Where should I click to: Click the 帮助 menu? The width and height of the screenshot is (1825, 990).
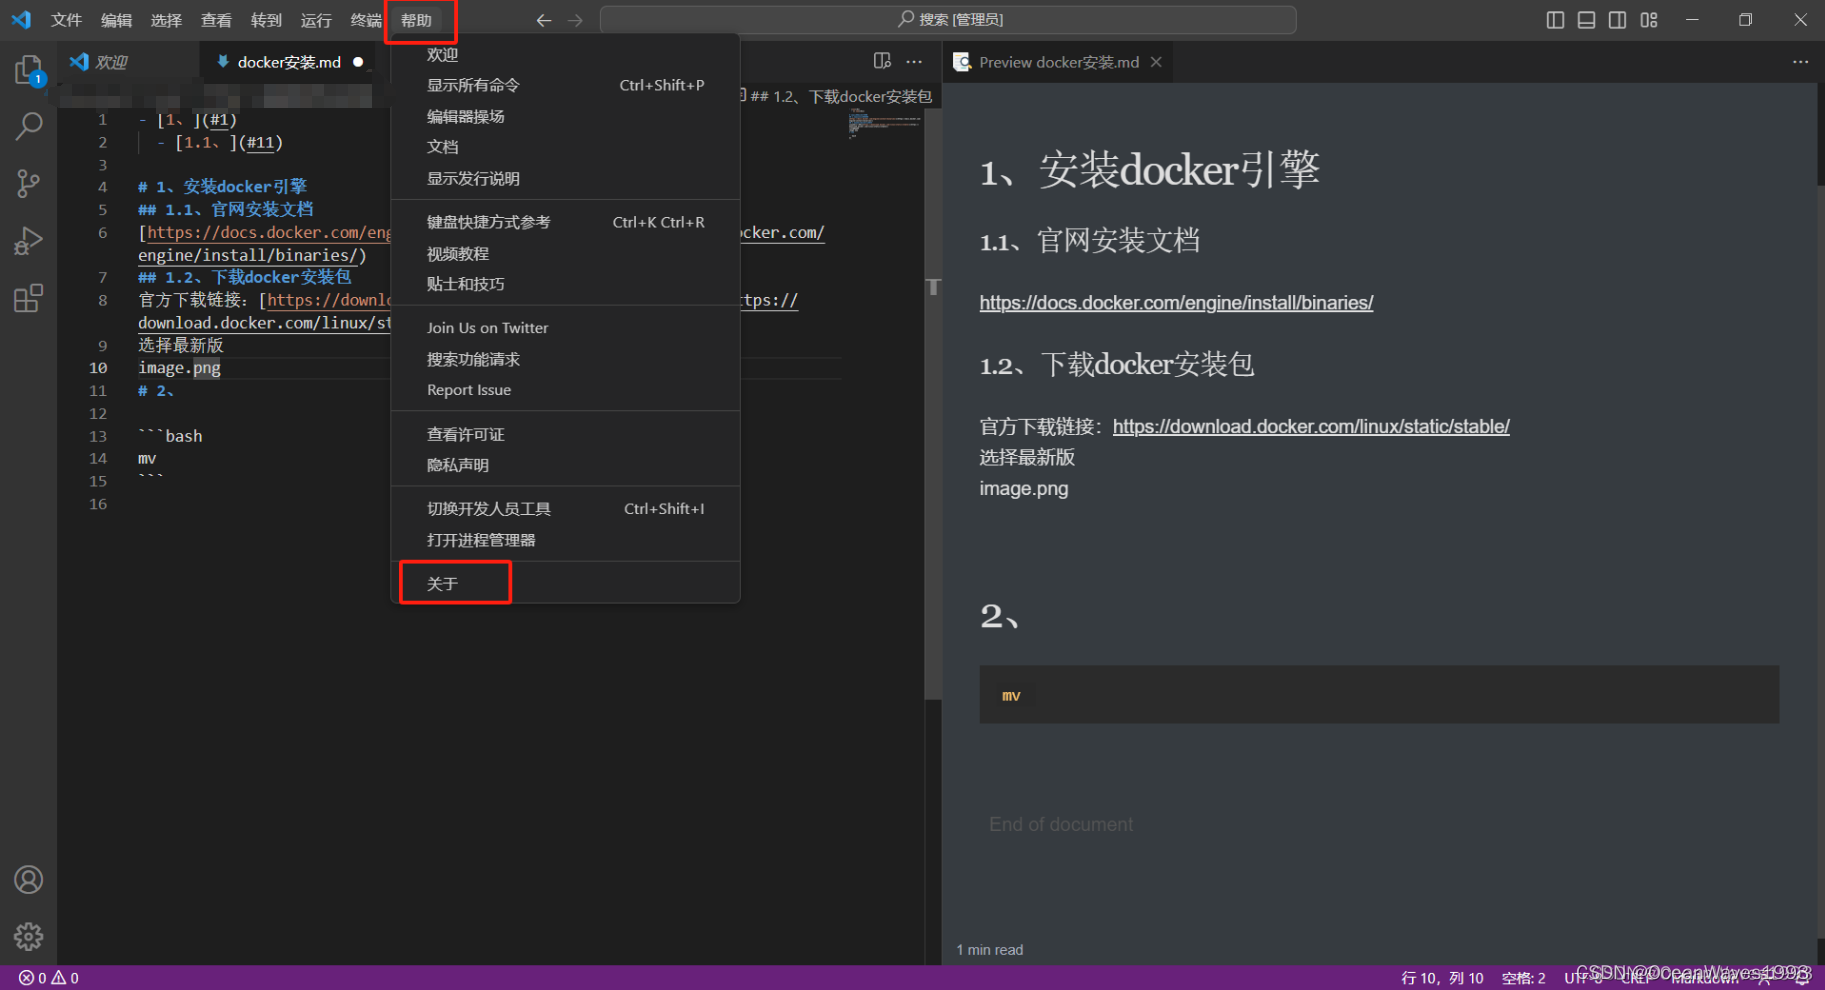416,20
